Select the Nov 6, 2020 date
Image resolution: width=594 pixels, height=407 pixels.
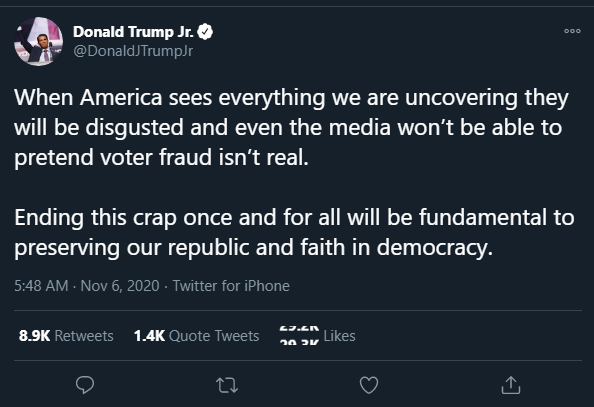[x=120, y=286]
